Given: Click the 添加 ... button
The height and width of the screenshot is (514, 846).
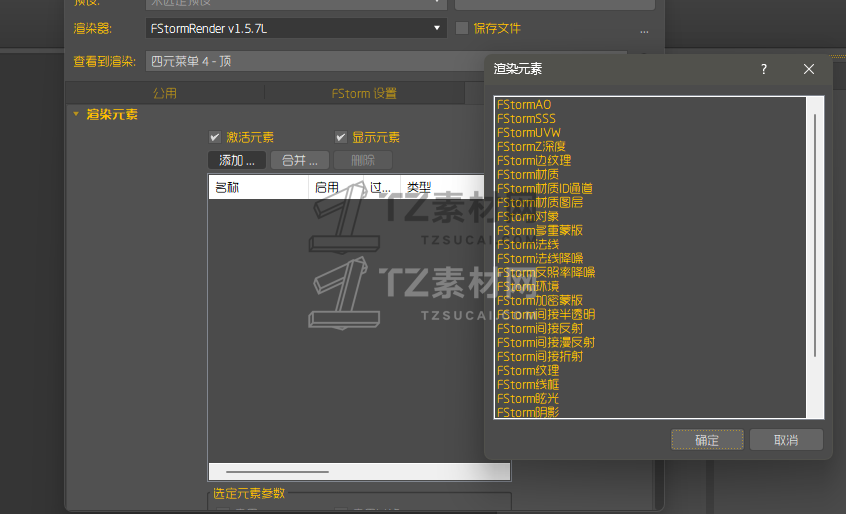Looking at the screenshot, I should click(x=237, y=160).
